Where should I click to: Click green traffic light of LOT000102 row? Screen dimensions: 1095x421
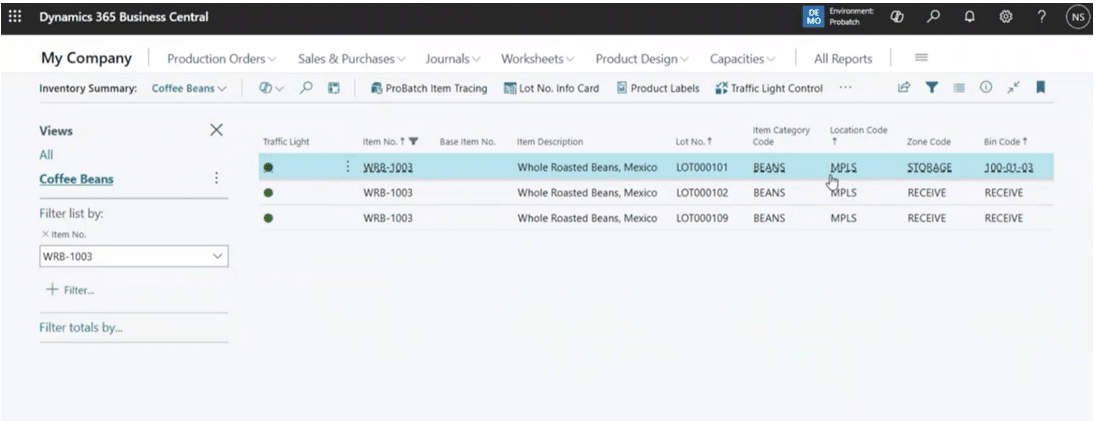click(268, 193)
